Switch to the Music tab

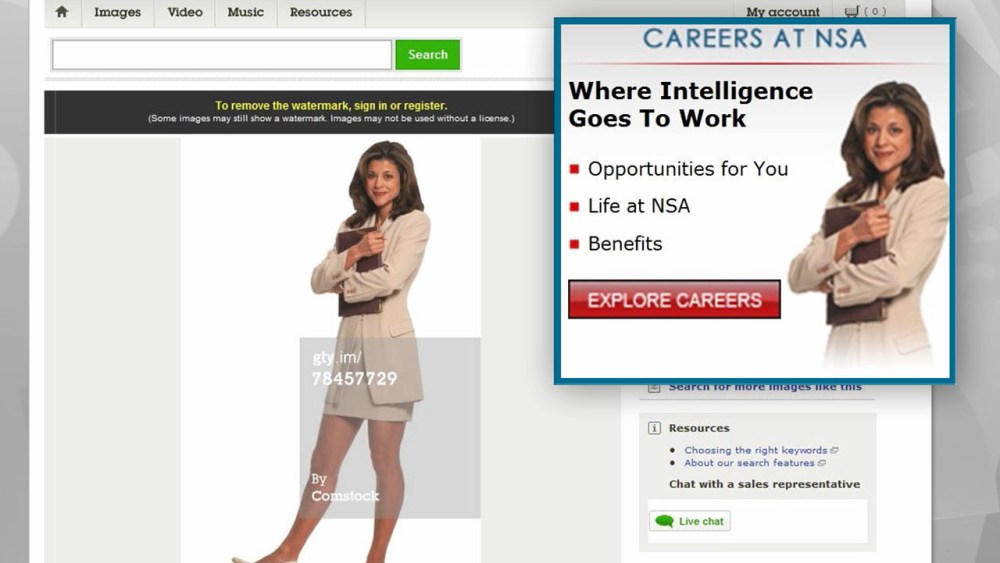click(246, 12)
